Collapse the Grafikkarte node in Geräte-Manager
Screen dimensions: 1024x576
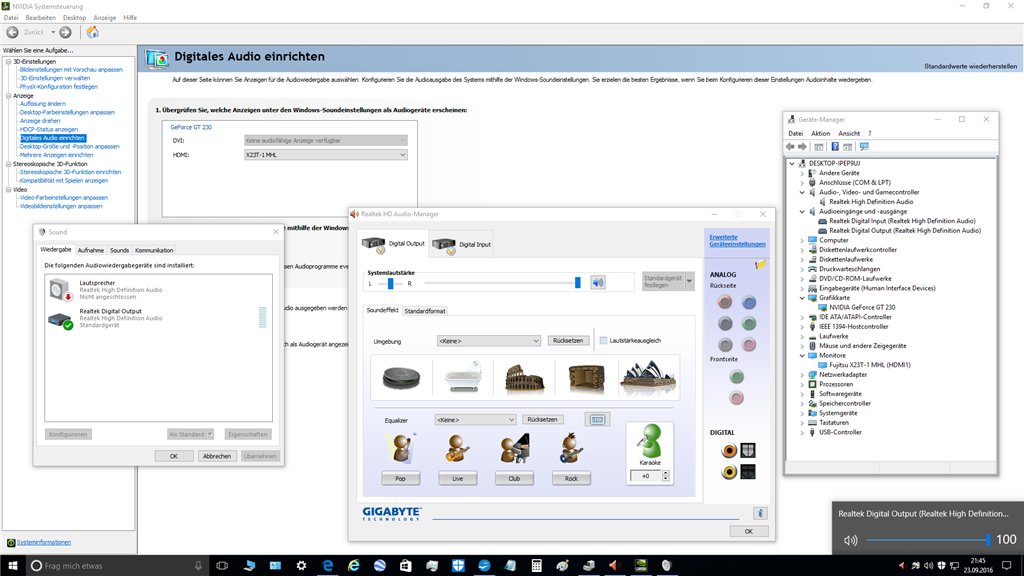point(802,298)
